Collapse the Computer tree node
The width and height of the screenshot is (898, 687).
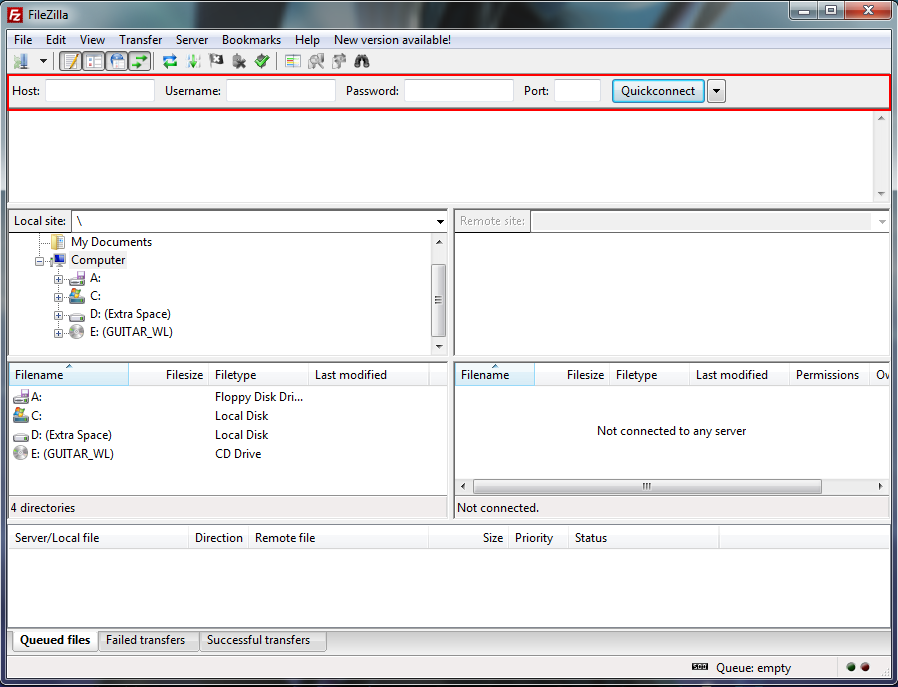(x=40, y=261)
